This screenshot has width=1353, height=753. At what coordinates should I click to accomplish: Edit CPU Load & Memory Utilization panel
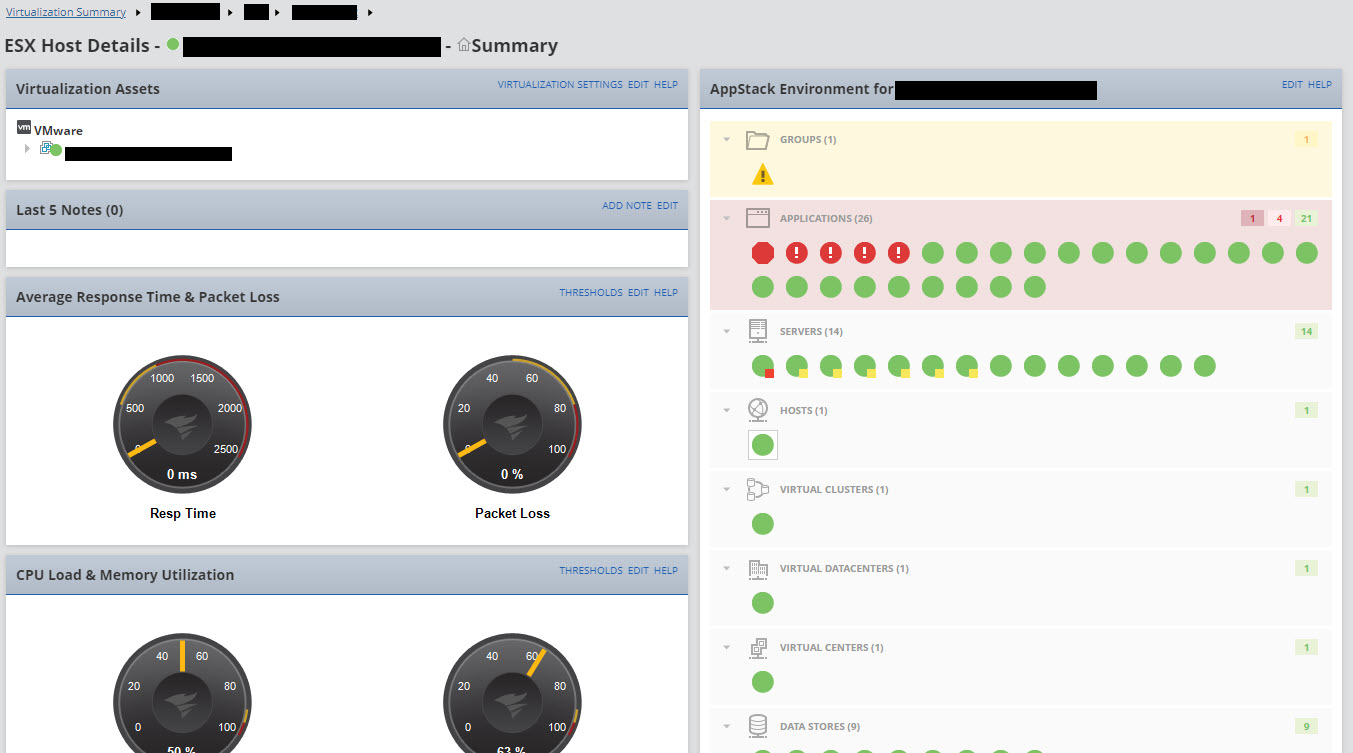tap(638, 571)
